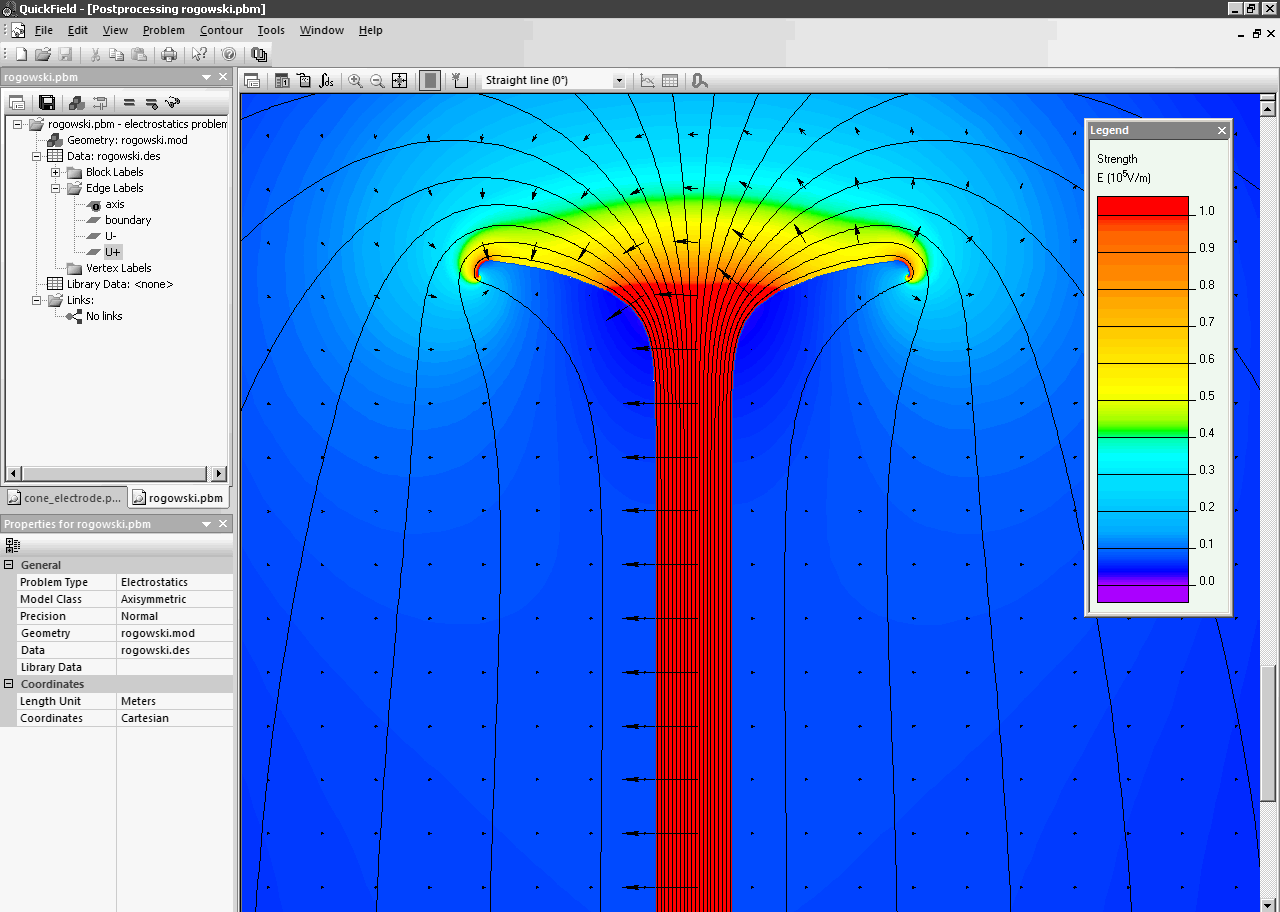Open the Tools menu
This screenshot has height=912, width=1280.
coord(271,30)
